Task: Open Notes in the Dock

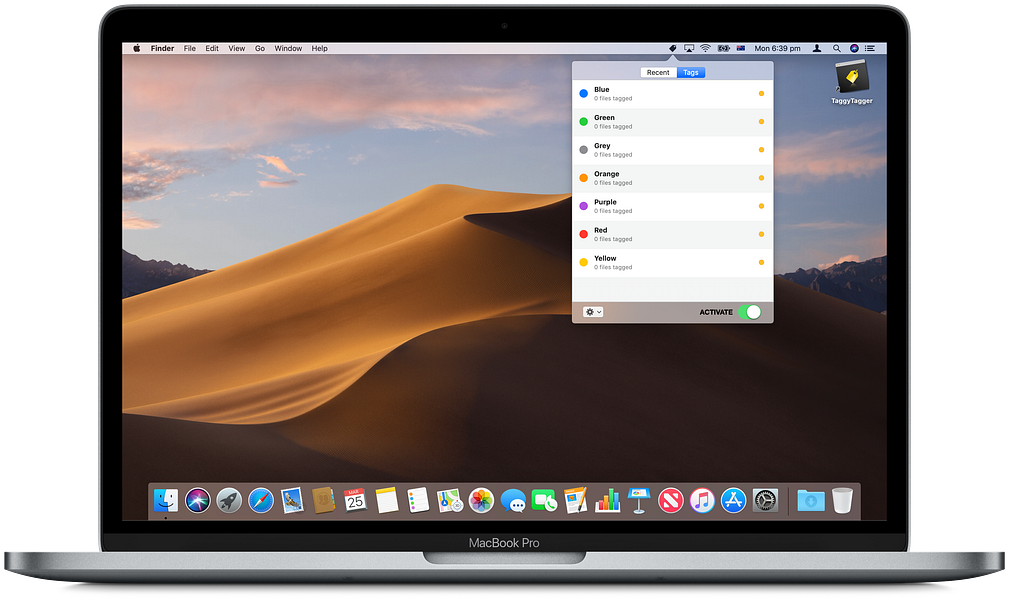Action: tap(387, 500)
